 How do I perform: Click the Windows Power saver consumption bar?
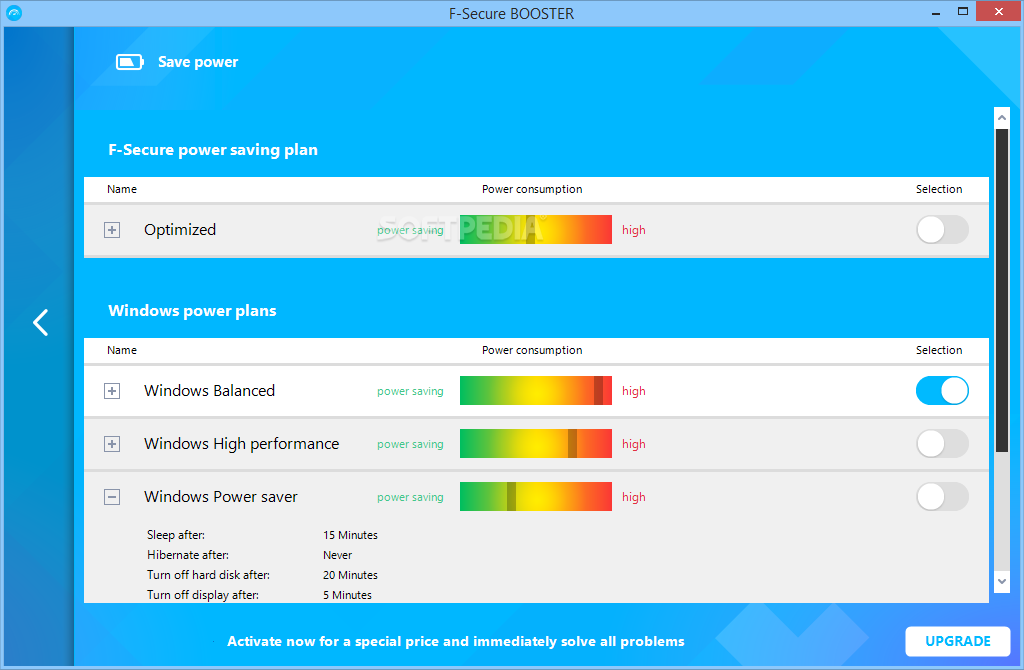tap(536, 497)
